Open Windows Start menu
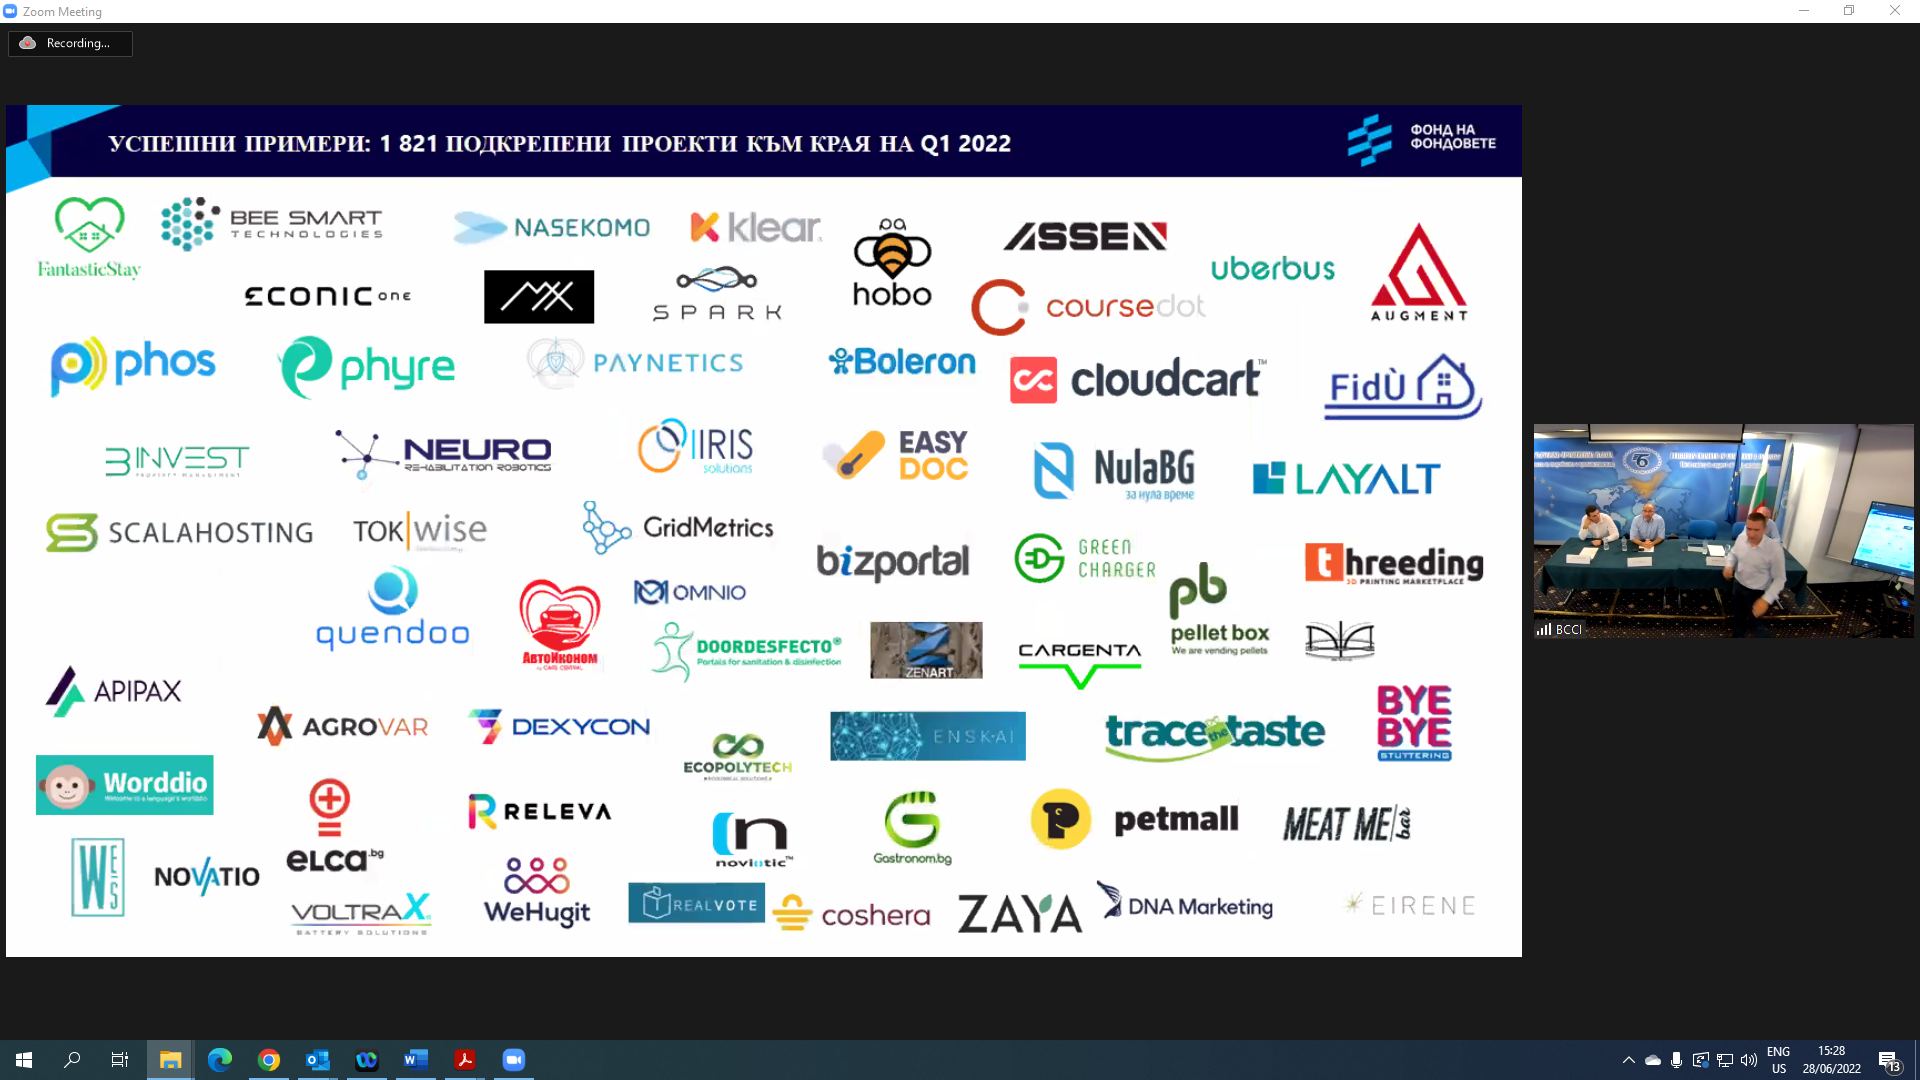 [x=24, y=1060]
